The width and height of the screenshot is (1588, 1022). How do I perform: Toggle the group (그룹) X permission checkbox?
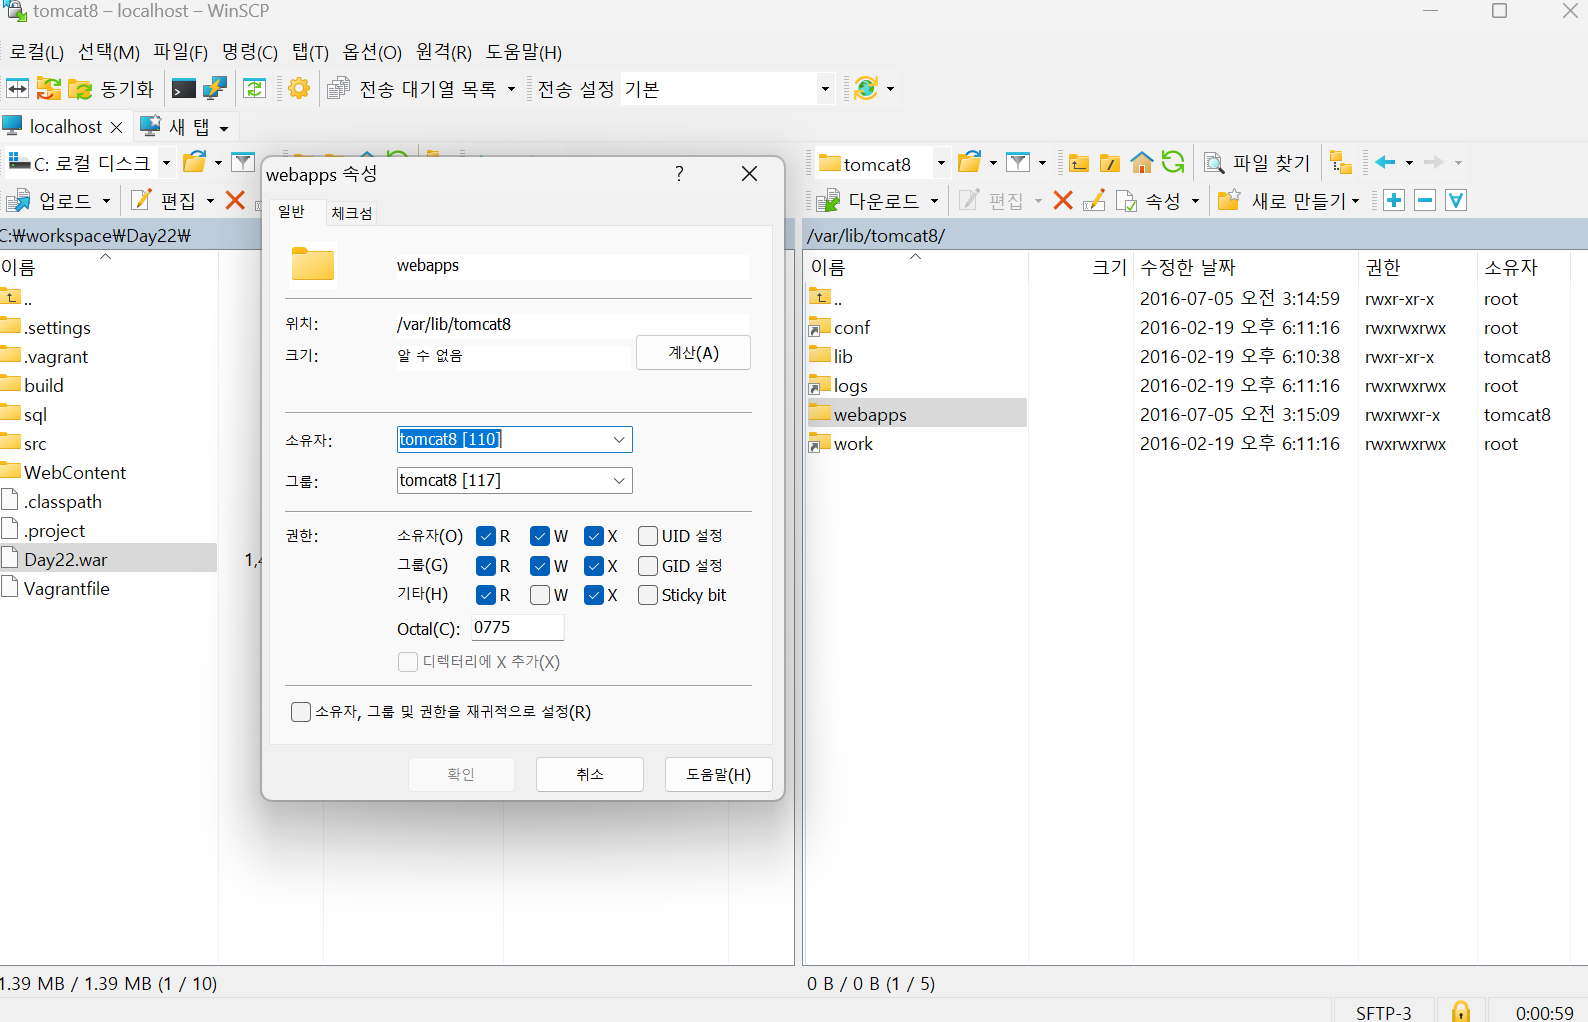tap(595, 566)
